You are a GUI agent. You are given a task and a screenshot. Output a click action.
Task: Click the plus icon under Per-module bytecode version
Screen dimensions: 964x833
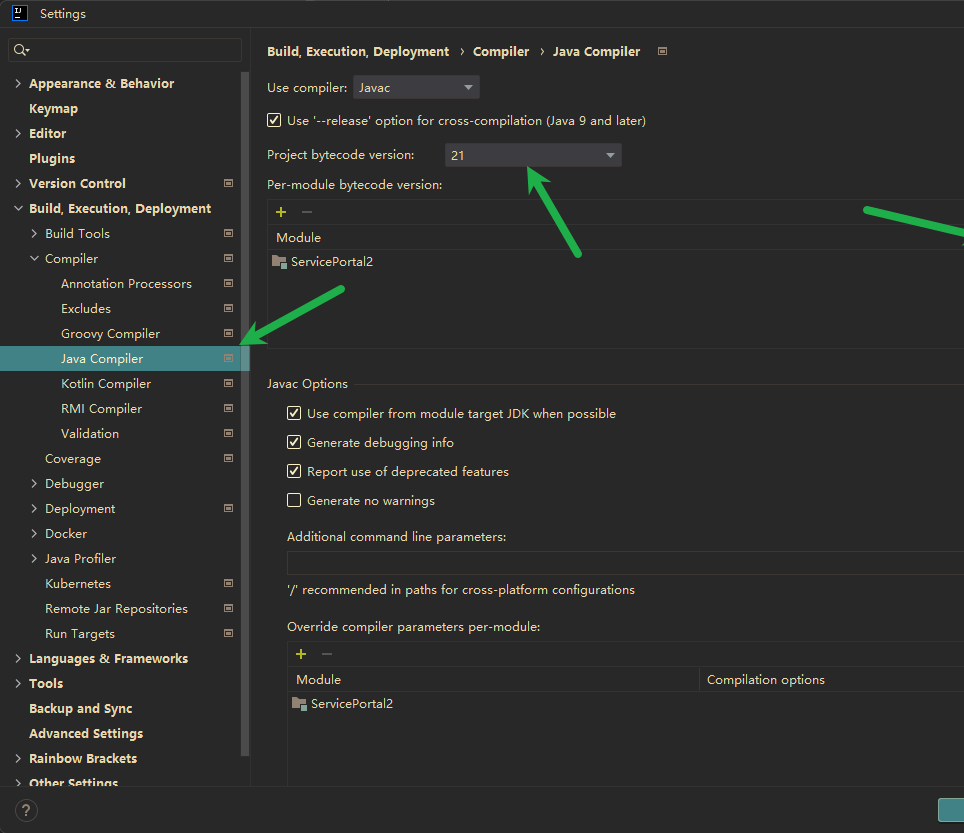coord(280,212)
